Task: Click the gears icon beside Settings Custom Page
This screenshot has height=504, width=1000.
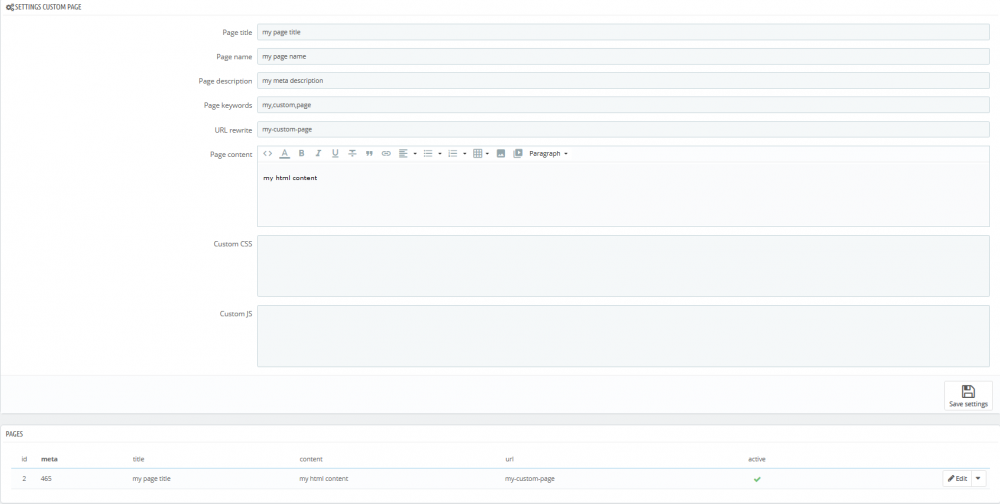Action: pos(10,7)
